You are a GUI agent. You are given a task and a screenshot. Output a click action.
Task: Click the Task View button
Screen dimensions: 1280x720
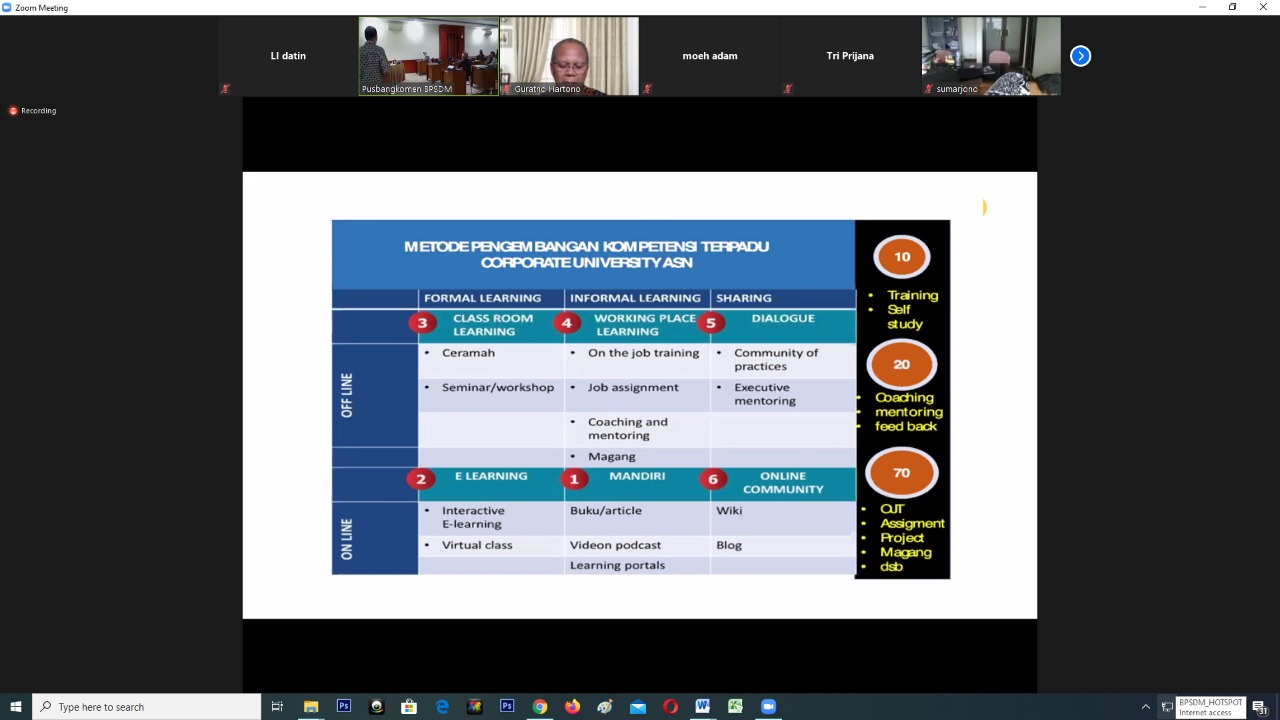(x=277, y=707)
